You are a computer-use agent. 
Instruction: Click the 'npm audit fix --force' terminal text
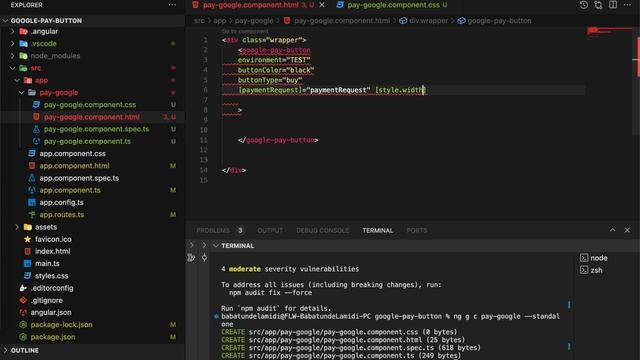[270, 293]
